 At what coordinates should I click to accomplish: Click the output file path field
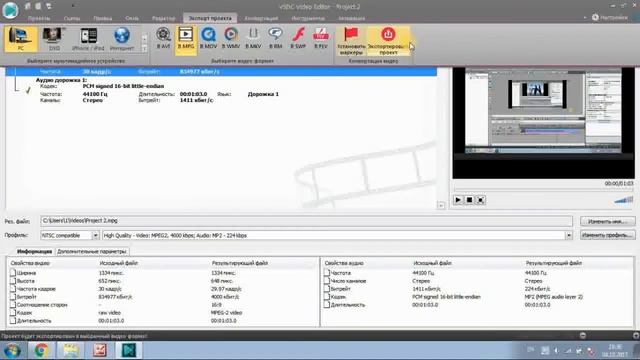click(x=306, y=221)
